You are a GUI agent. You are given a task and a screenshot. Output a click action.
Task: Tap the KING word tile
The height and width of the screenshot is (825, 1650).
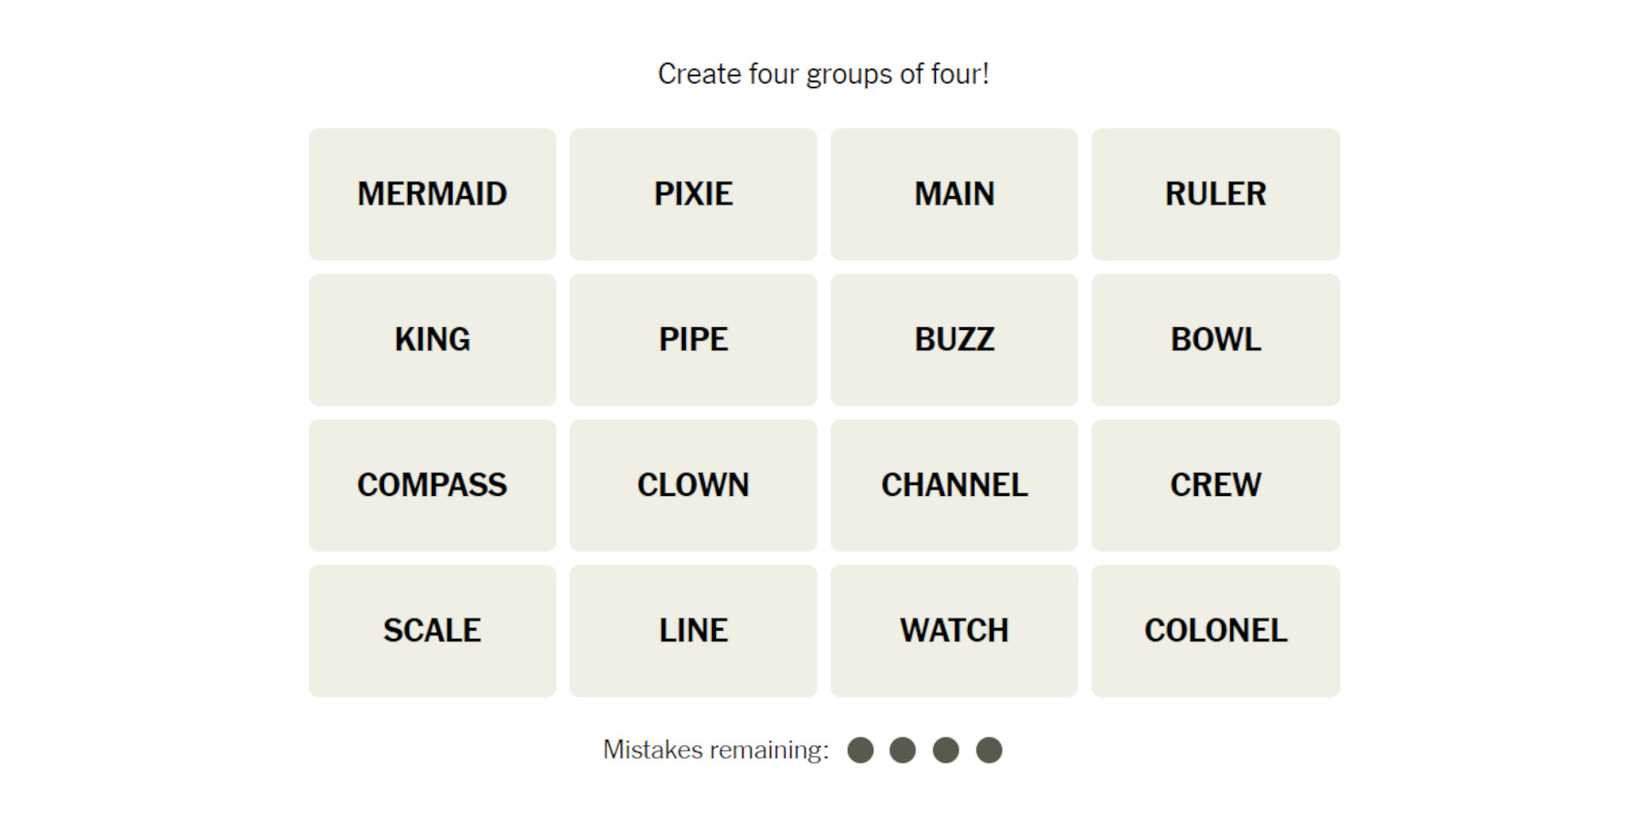[x=432, y=340]
